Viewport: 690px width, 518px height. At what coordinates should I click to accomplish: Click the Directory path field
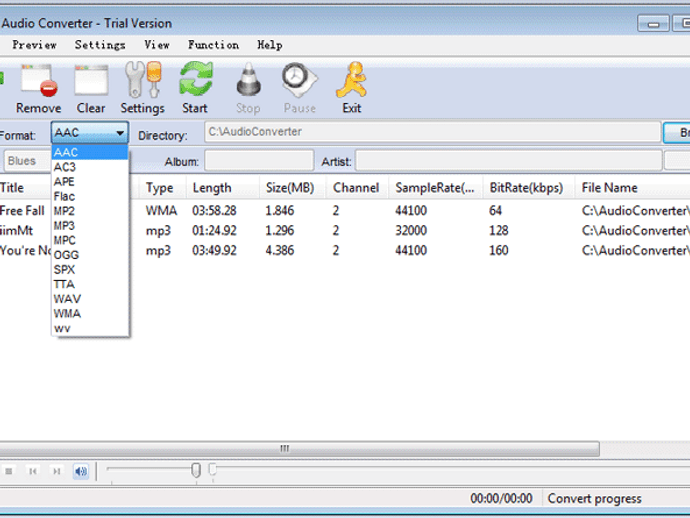(433, 132)
